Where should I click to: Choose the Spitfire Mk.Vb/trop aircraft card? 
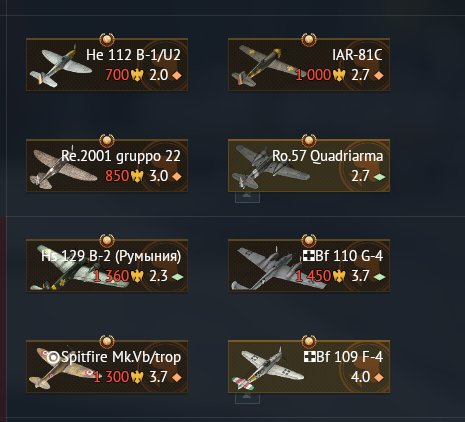click(107, 366)
